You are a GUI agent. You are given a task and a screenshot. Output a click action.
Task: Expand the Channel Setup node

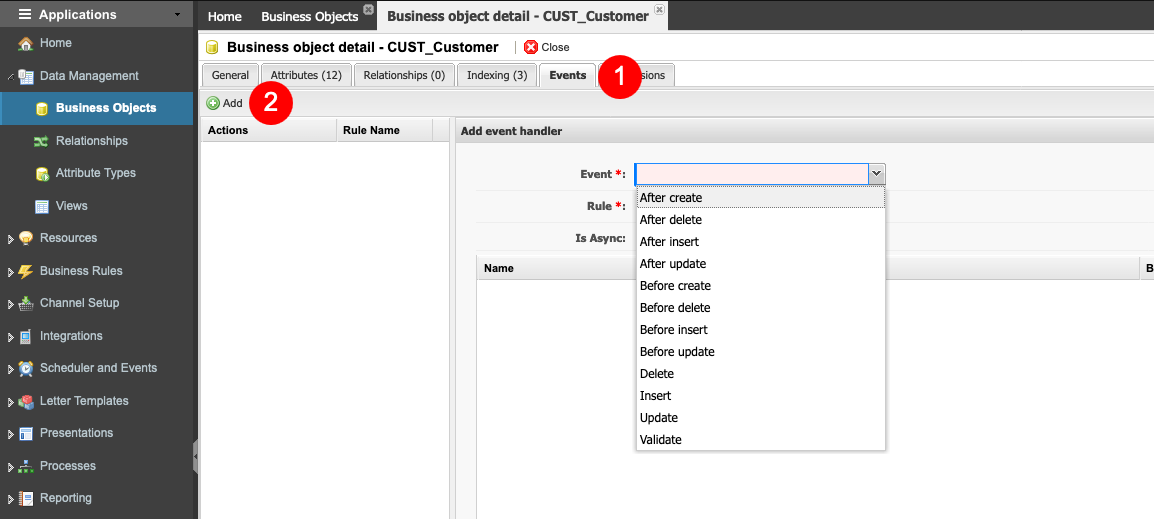[10, 304]
